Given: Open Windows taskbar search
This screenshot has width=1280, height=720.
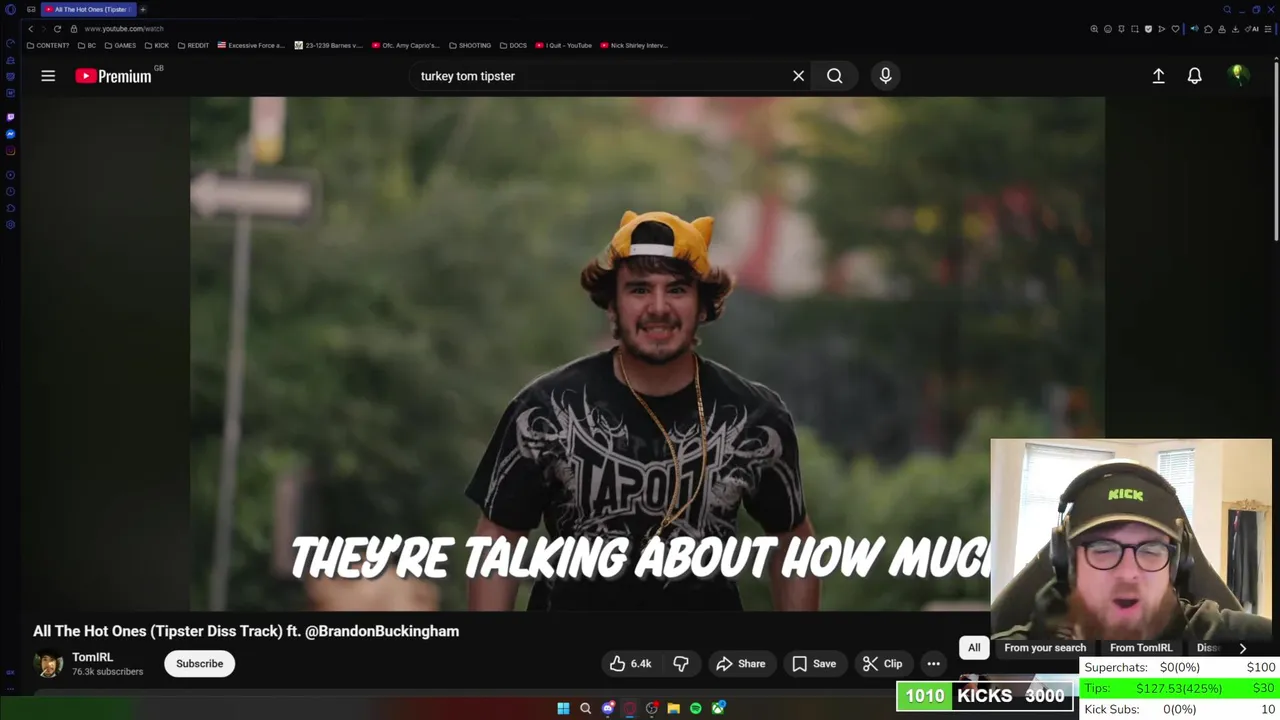Looking at the screenshot, I should pos(586,708).
